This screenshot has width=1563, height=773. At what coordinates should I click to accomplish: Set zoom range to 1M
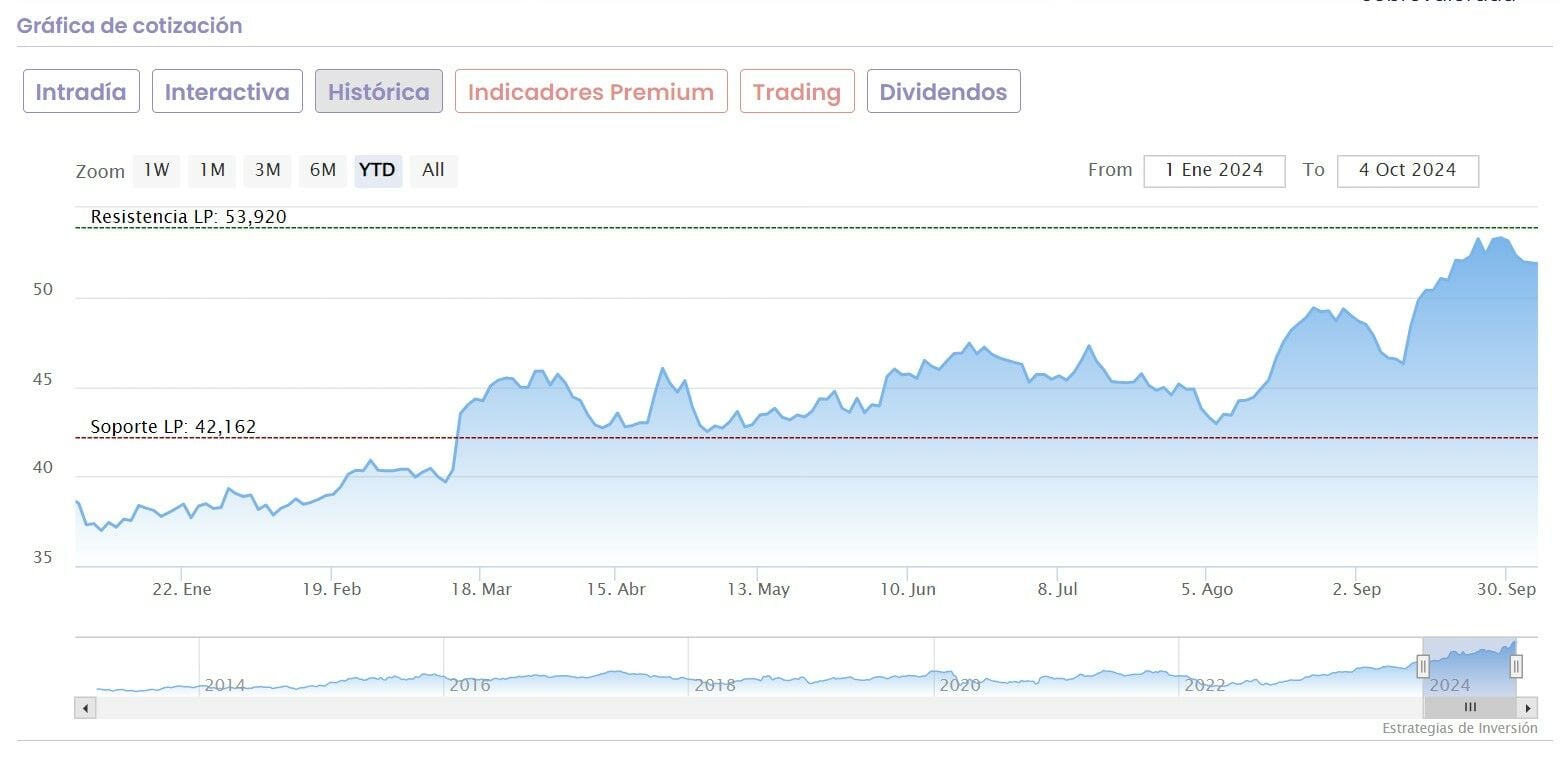click(212, 170)
